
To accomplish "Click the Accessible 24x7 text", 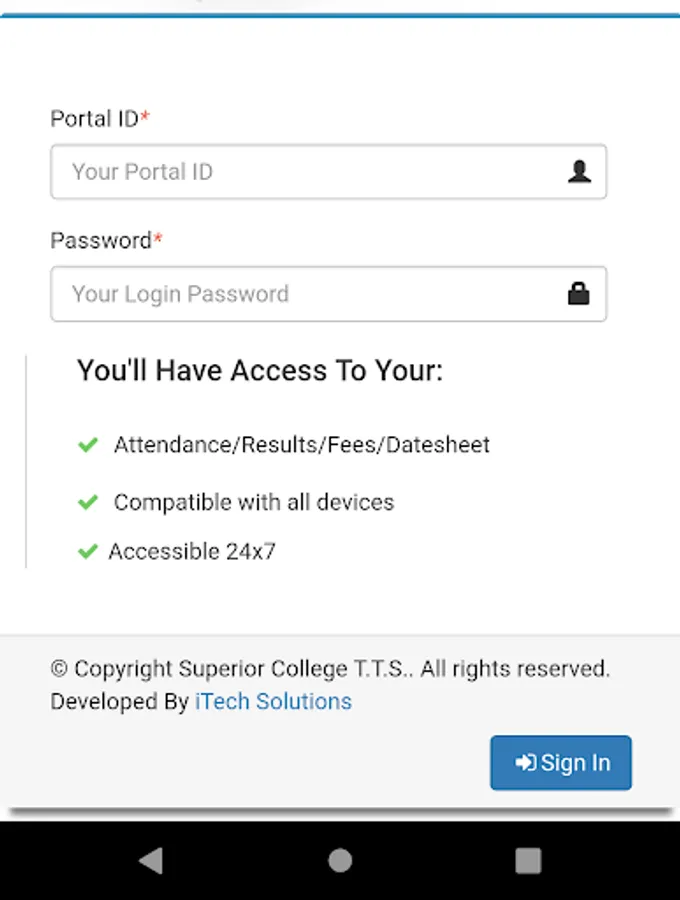I will (x=192, y=551).
